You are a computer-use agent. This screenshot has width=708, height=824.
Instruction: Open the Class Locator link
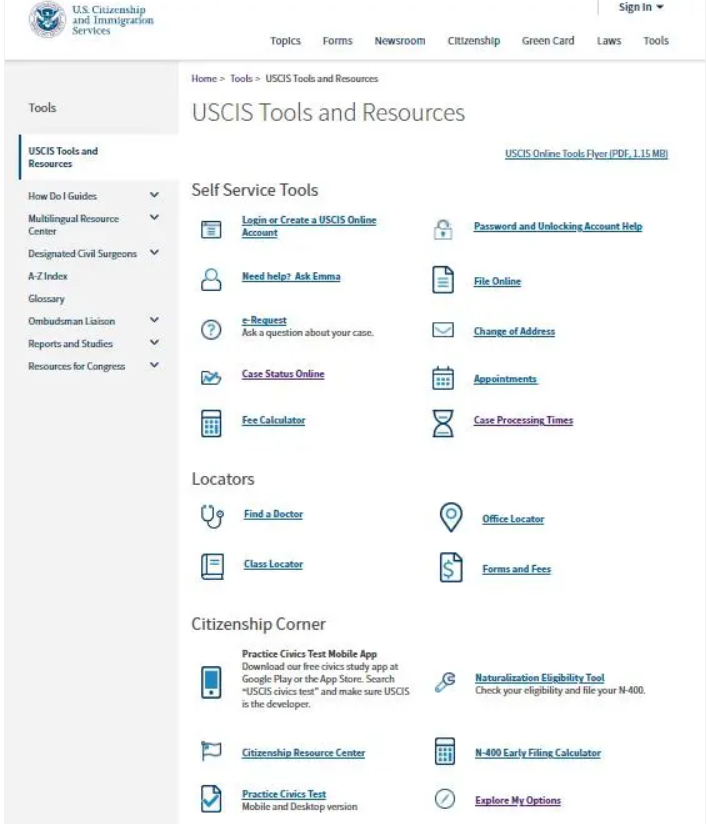click(273, 564)
